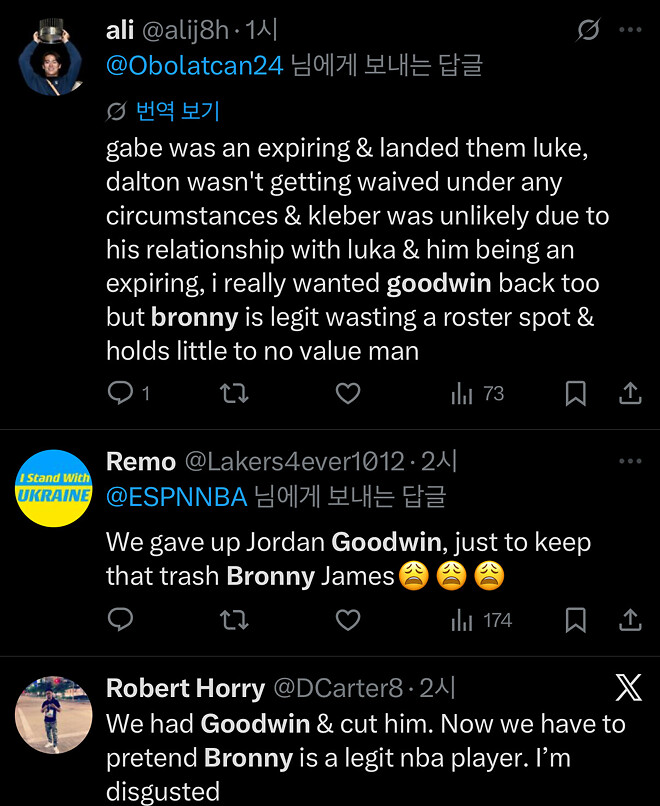660x806 pixels.
Task: Click the share icon on ali's tweet
Action: click(630, 393)
